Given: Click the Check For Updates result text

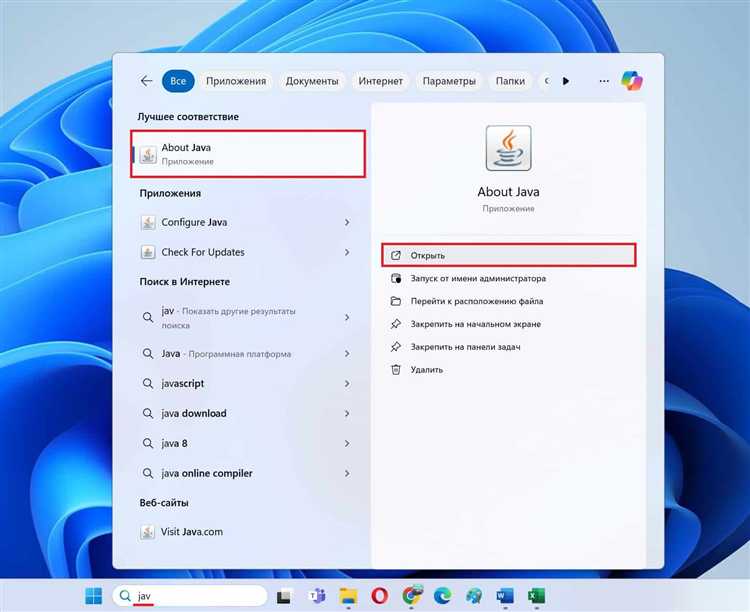Looking at the screenshot, I should click(x=203, y=252).
